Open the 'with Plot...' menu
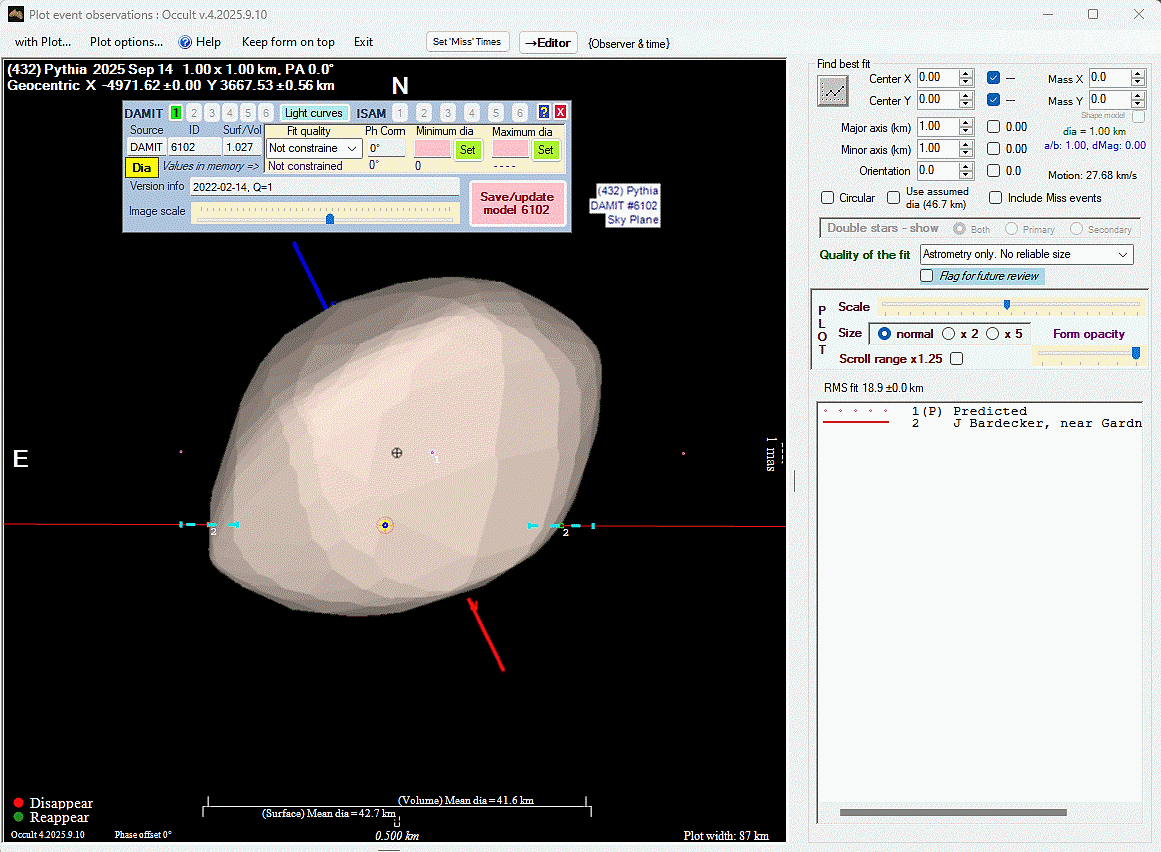Image resolution: width=1161 pixels, height=852 pixels. coord(43,42)
